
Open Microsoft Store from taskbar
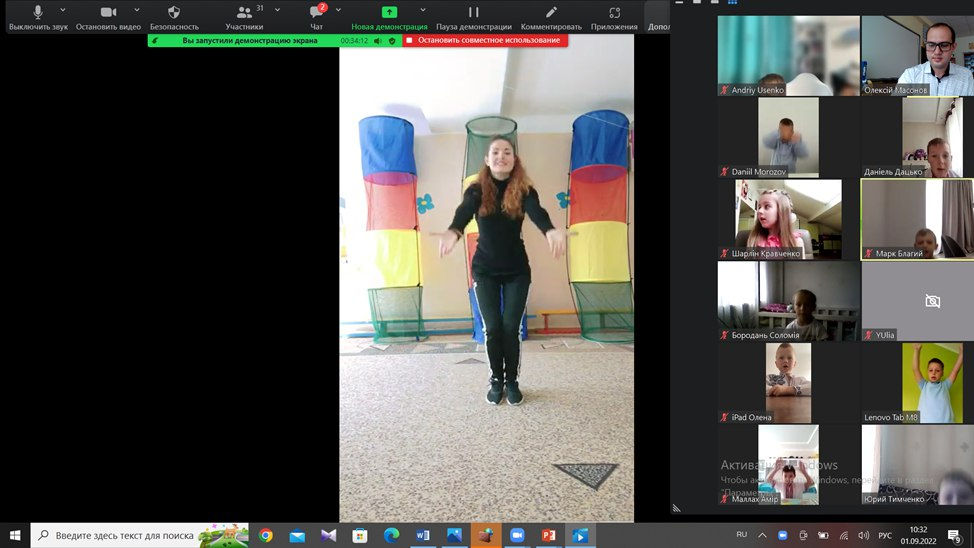pyautogui.click(x=360, y=535)
